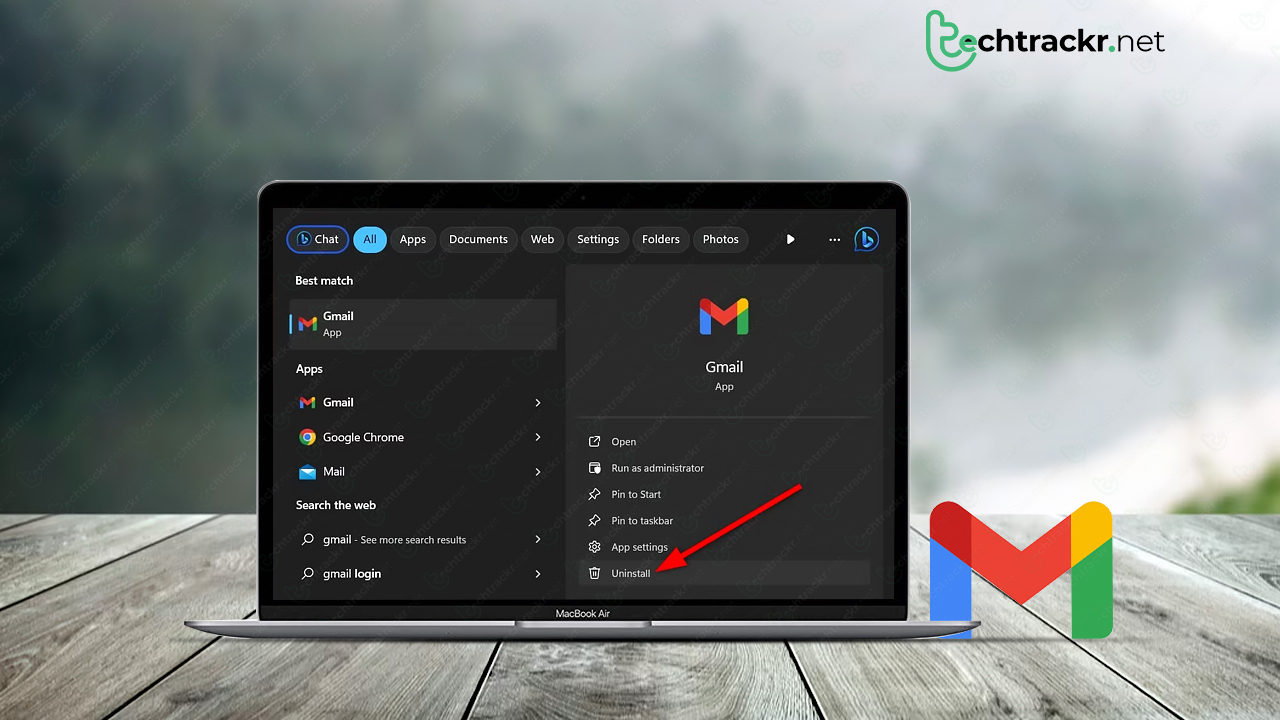Expand the 'gmail - See more search results' chevron

[x=538, y=539]
